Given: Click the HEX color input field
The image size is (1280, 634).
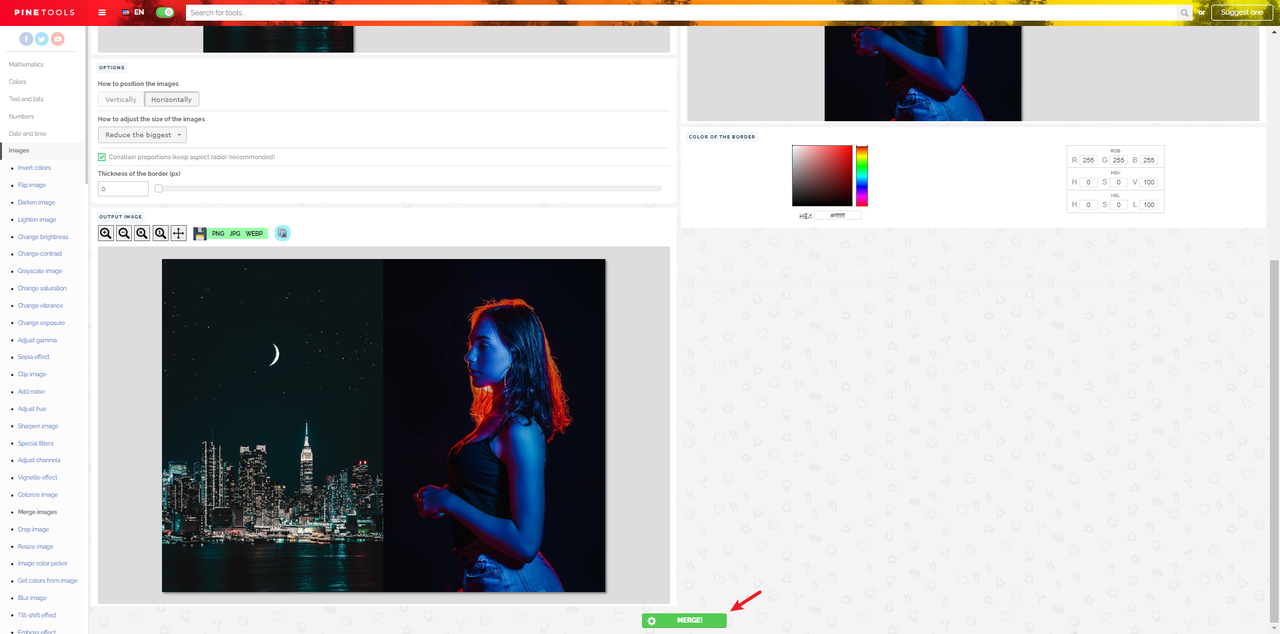Looking at the screenshot, I should click(837, 215).
